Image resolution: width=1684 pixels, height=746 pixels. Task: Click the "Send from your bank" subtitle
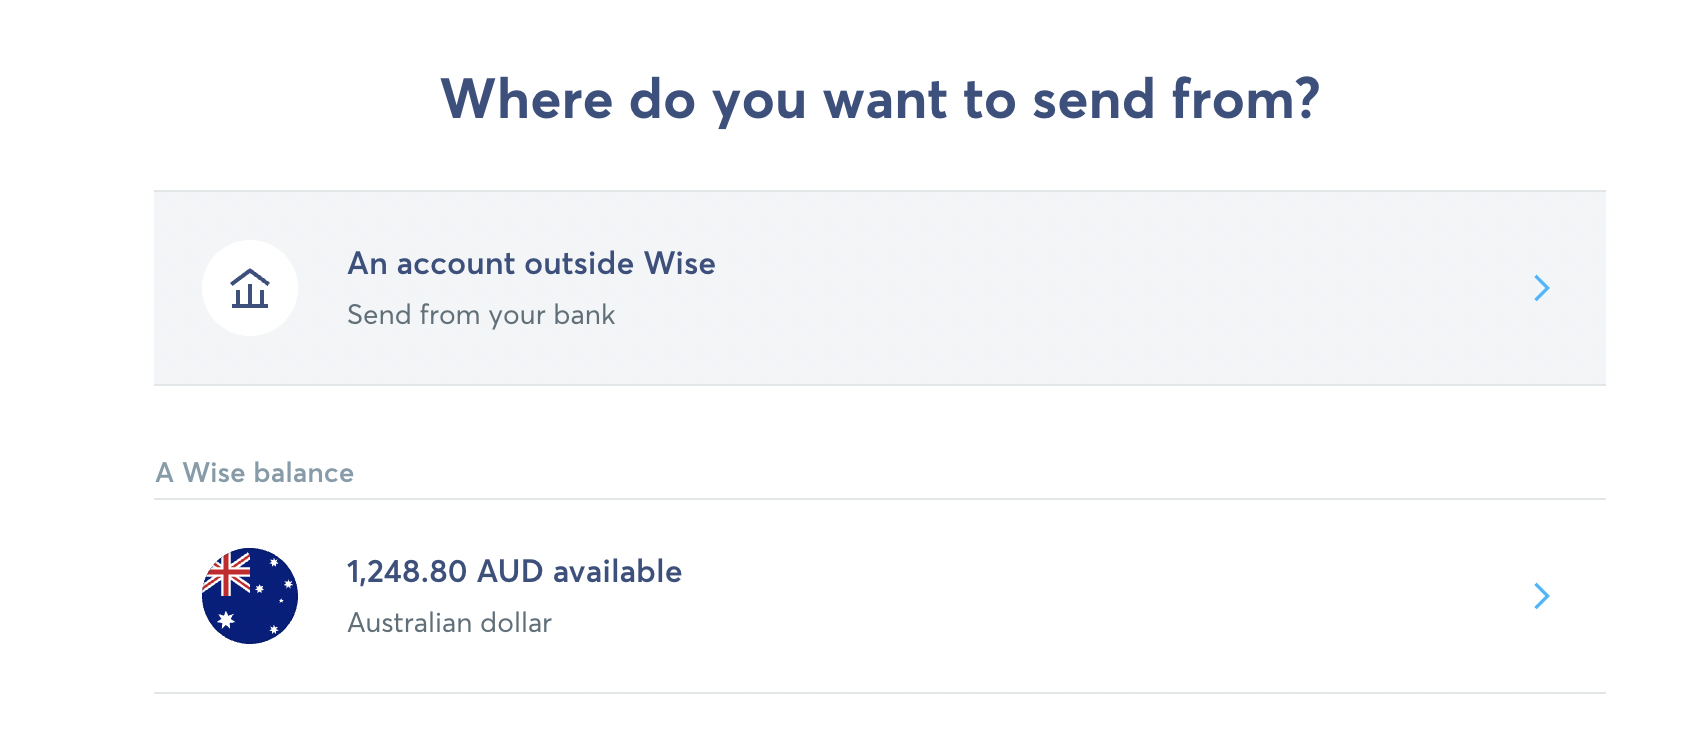click(x=481, y=315)
